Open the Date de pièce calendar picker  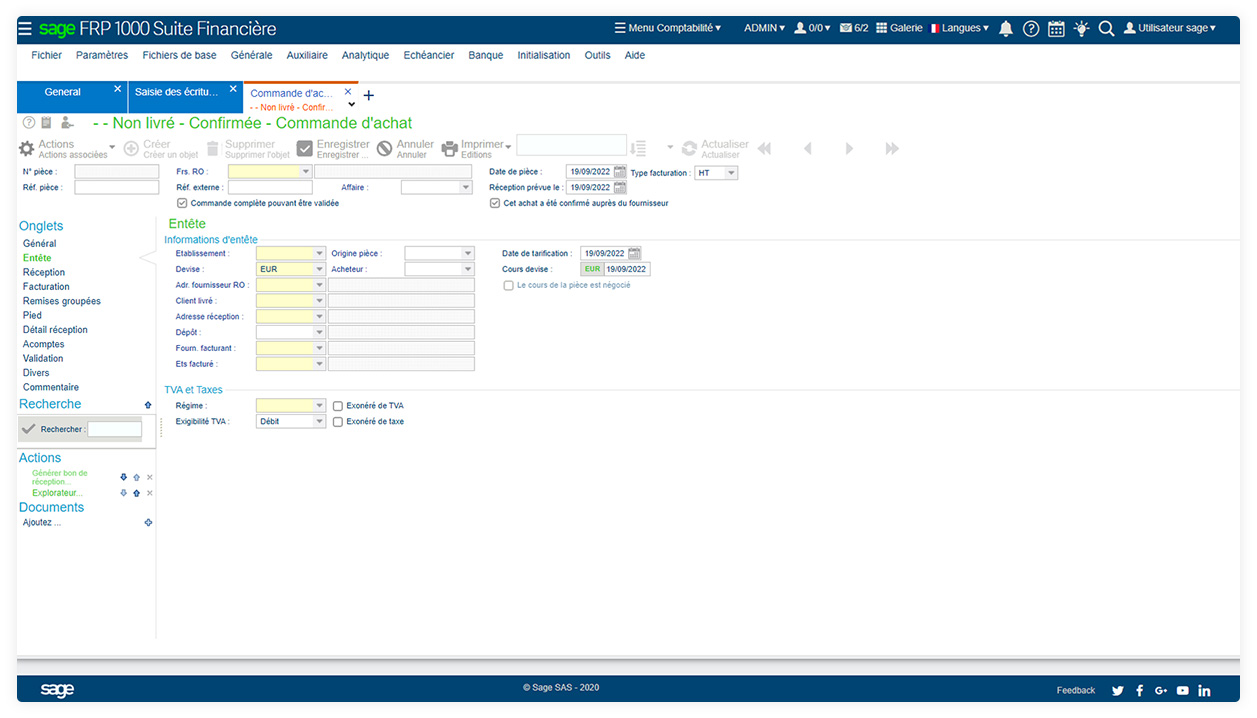pos(620,172)
